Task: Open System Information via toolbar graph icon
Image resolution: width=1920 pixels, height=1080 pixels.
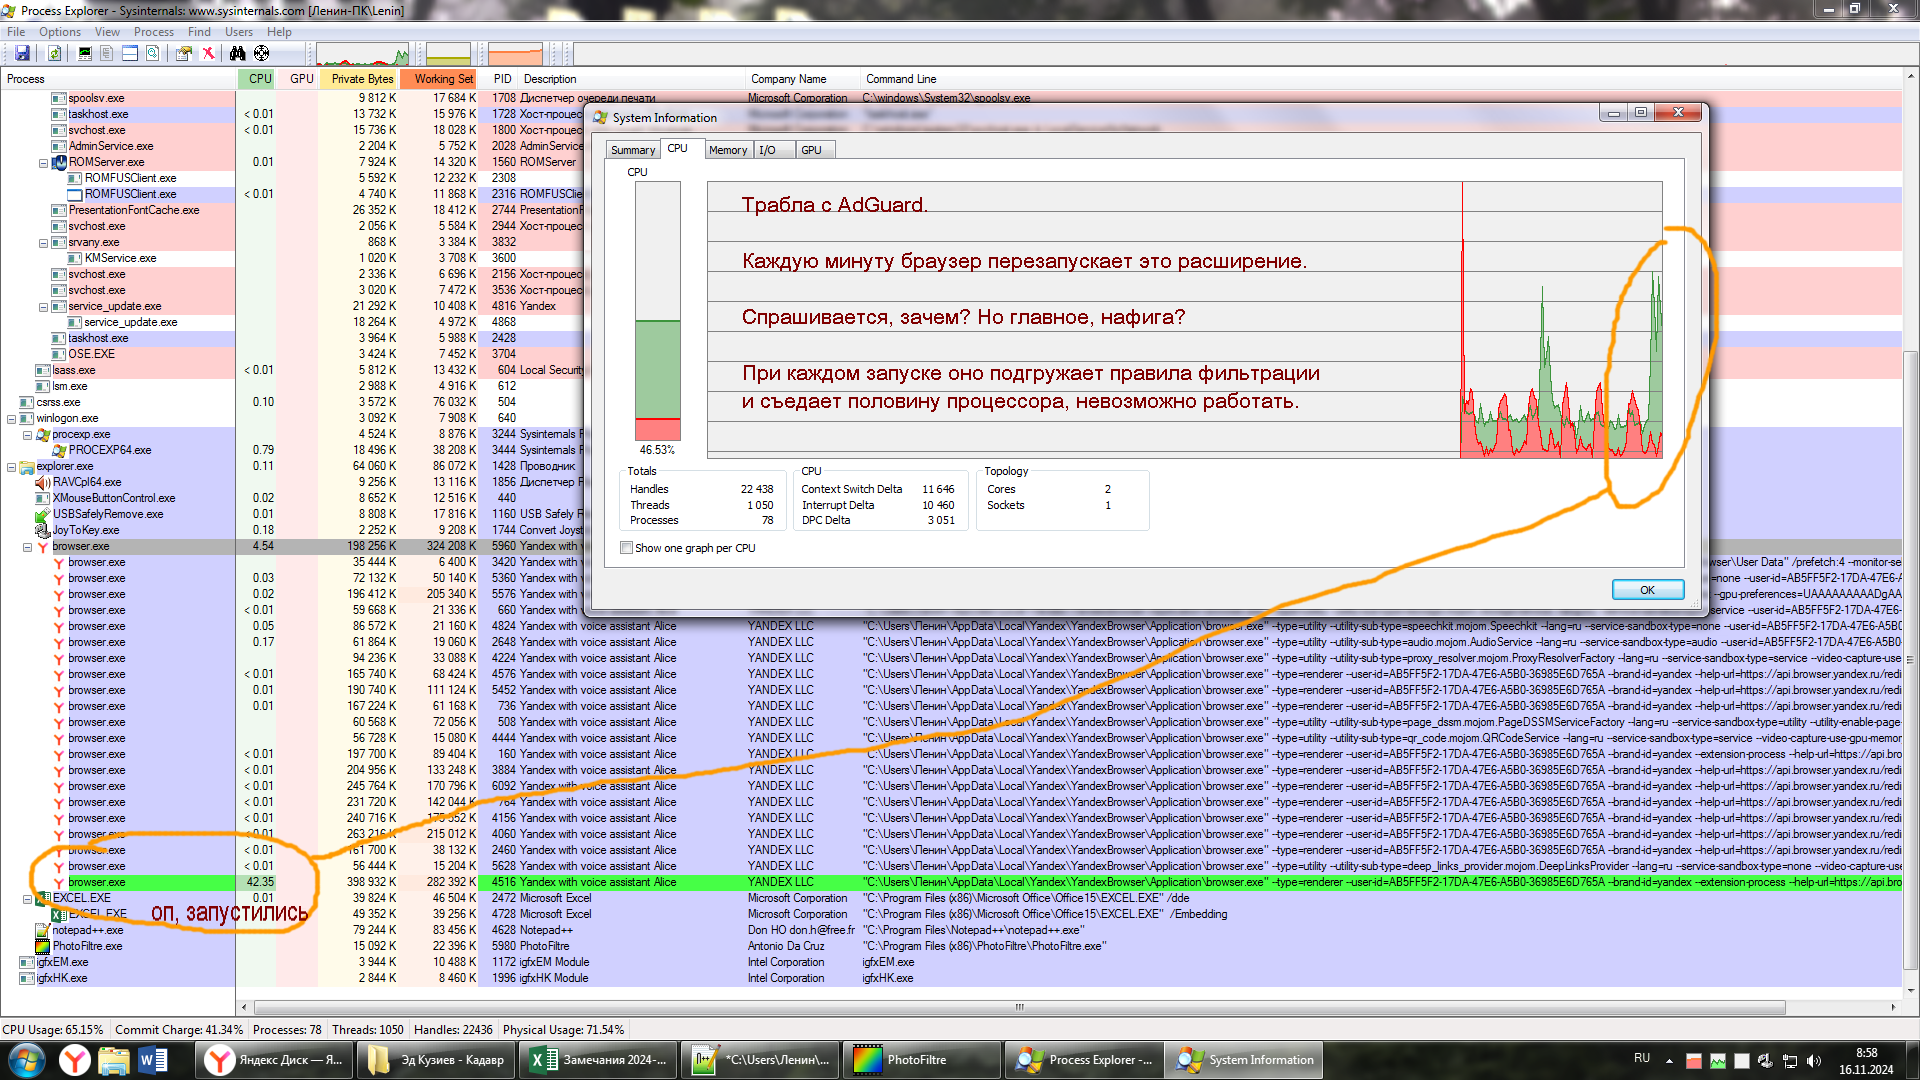Action: [x=85, y=53]
